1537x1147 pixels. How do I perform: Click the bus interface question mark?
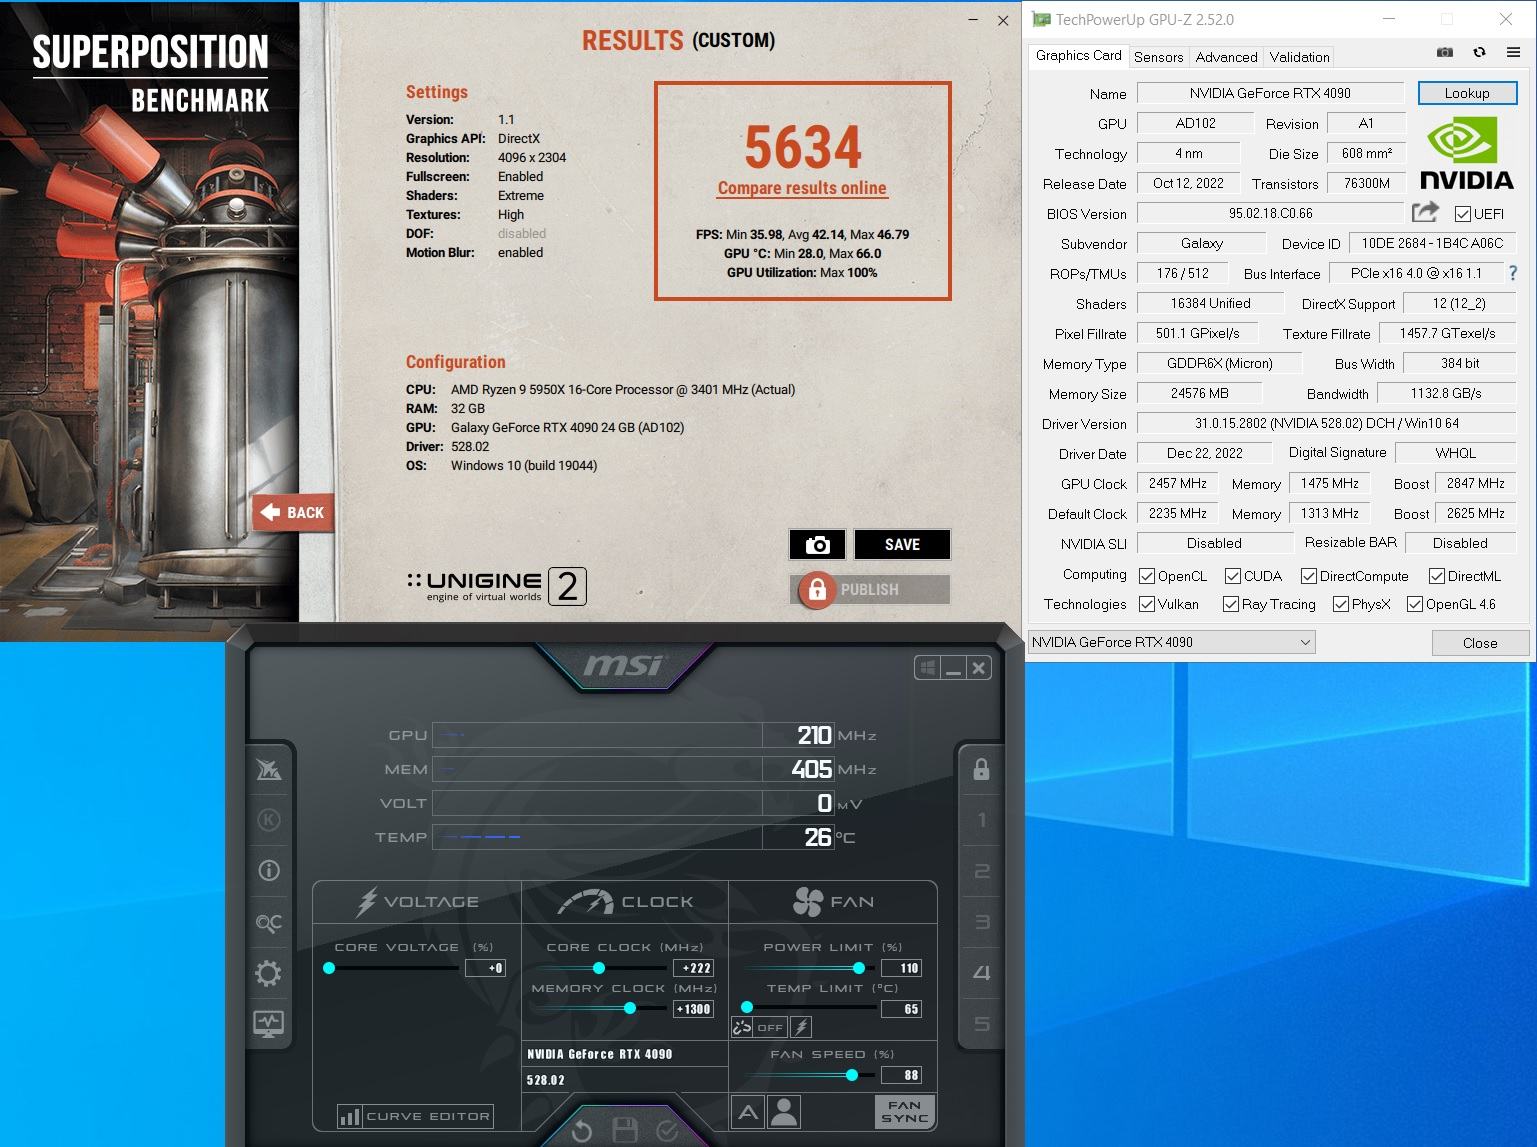click(1512, 273)
